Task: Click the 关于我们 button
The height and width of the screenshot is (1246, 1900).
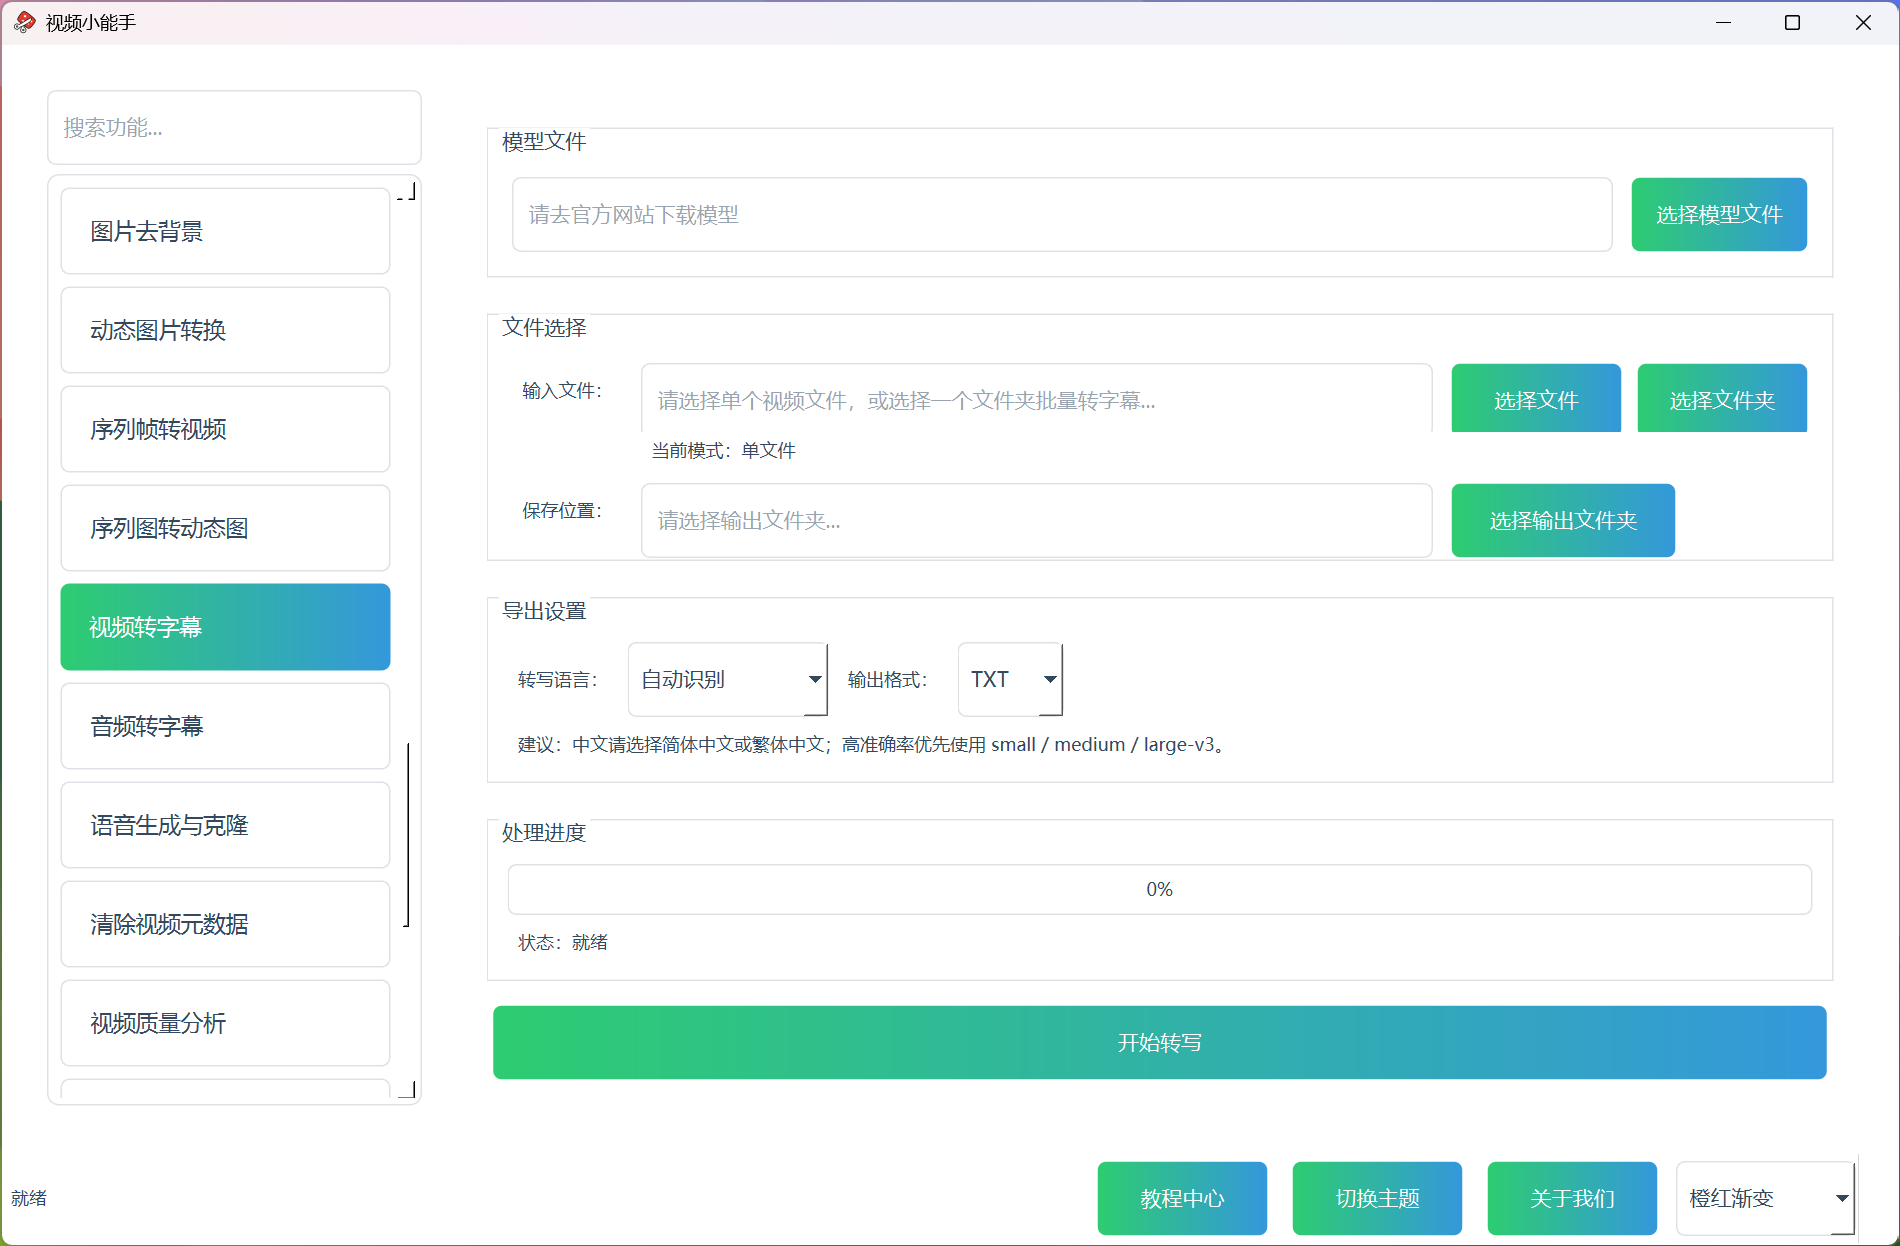Action: pyautogui.click(x=1572, y=1198)
